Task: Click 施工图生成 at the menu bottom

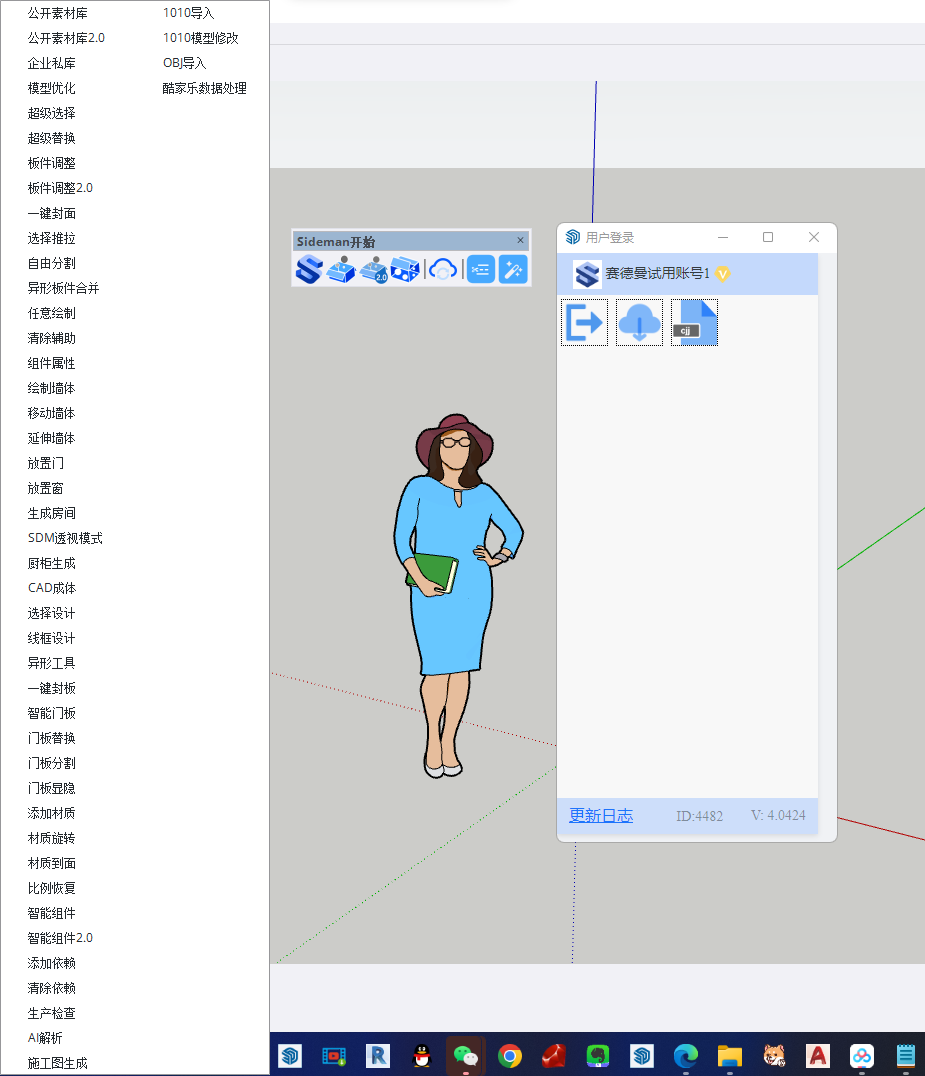Action: pyautogui.click(x=57, y=1063)
